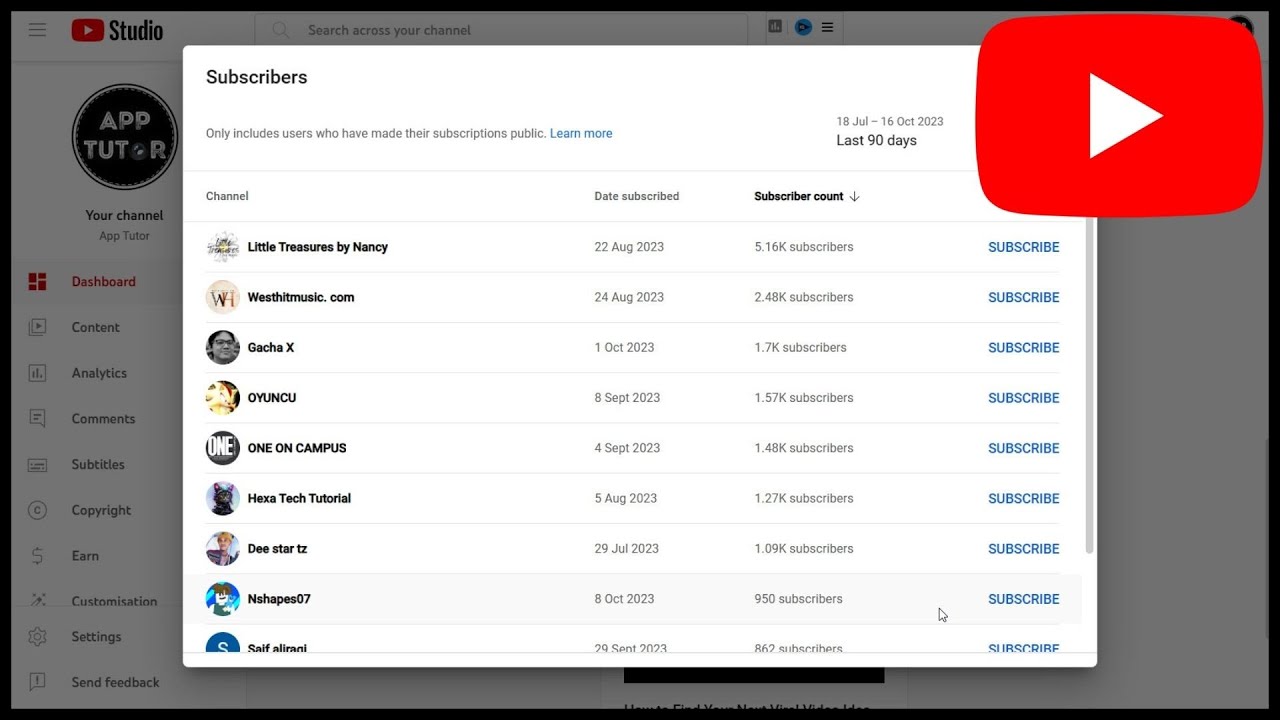Open the Content menu item
The height and width of the screenshot is (720, 1280).
95,327
